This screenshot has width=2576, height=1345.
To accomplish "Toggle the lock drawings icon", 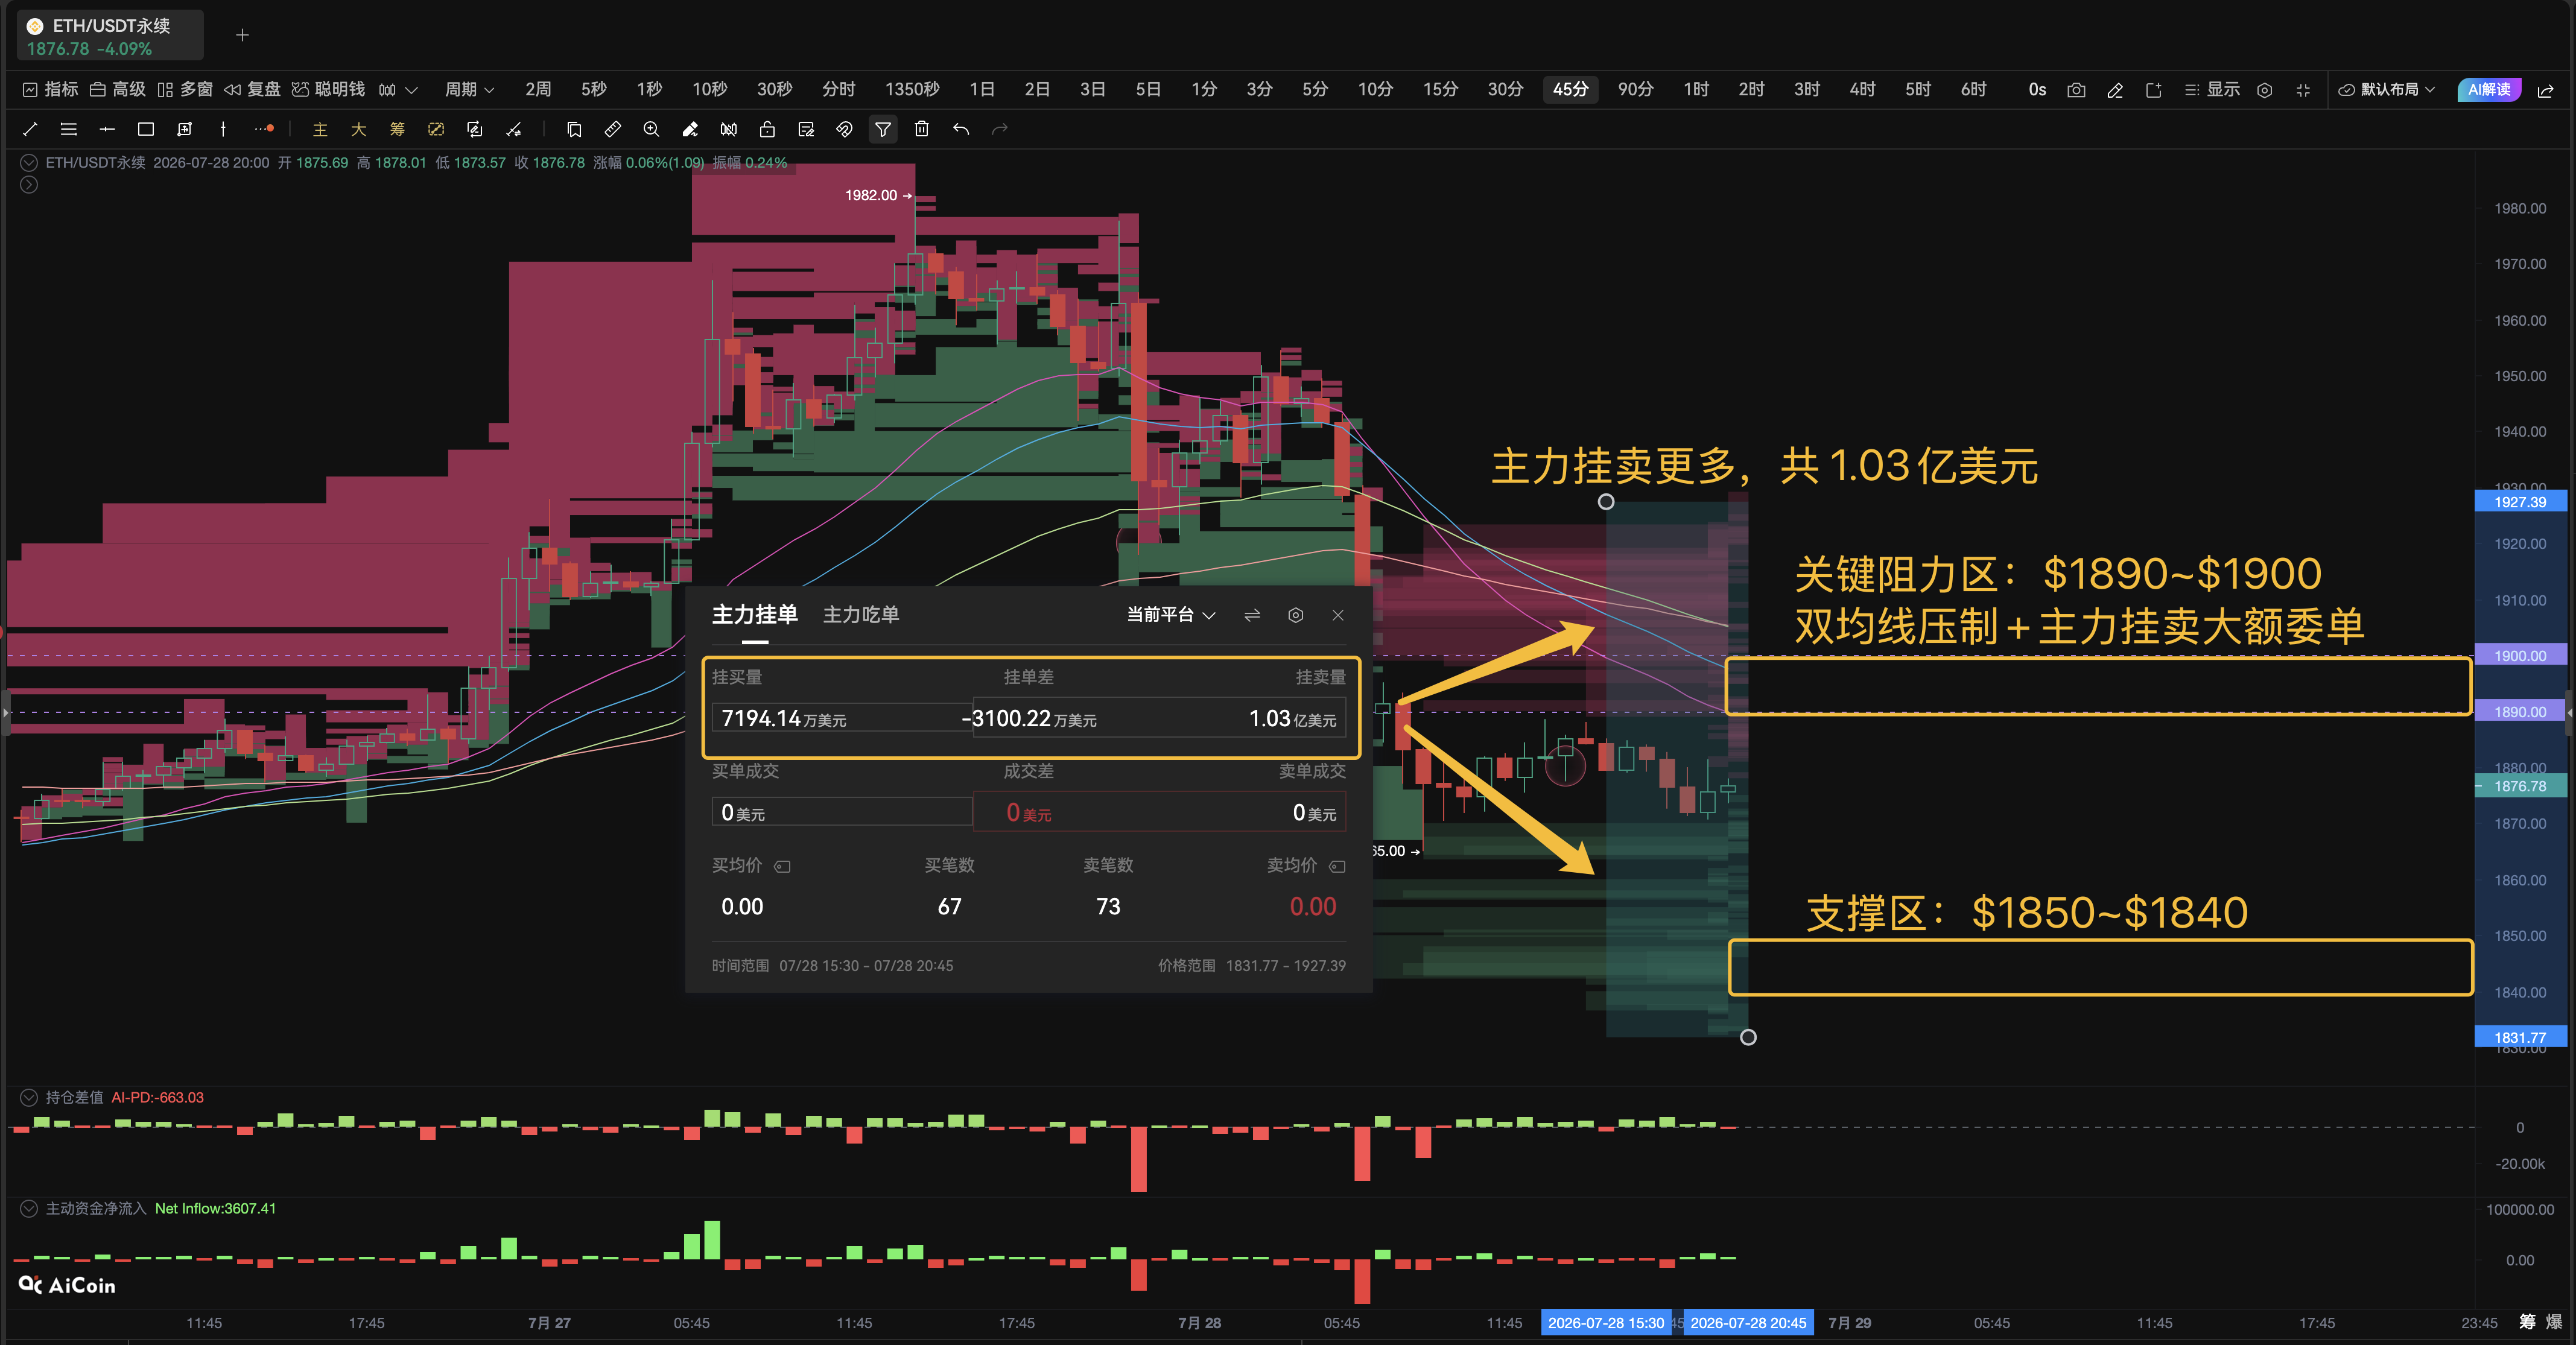I will [x=767, y=129].
